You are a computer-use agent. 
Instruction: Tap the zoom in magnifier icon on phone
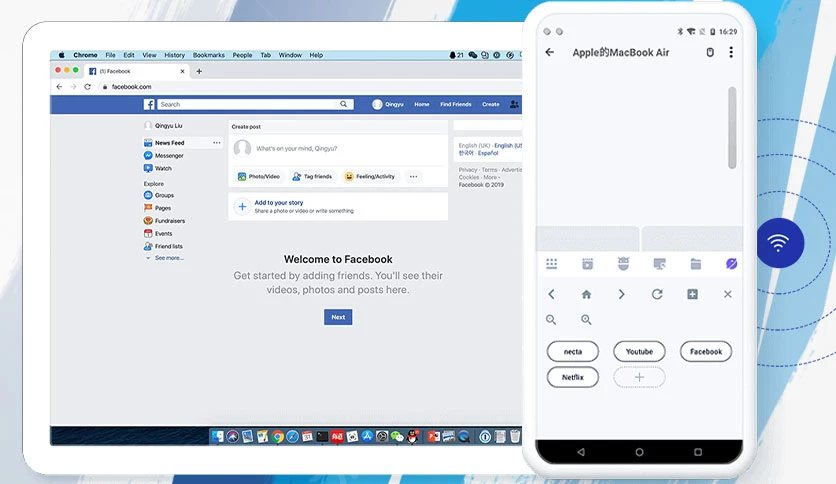click(586, 320)
